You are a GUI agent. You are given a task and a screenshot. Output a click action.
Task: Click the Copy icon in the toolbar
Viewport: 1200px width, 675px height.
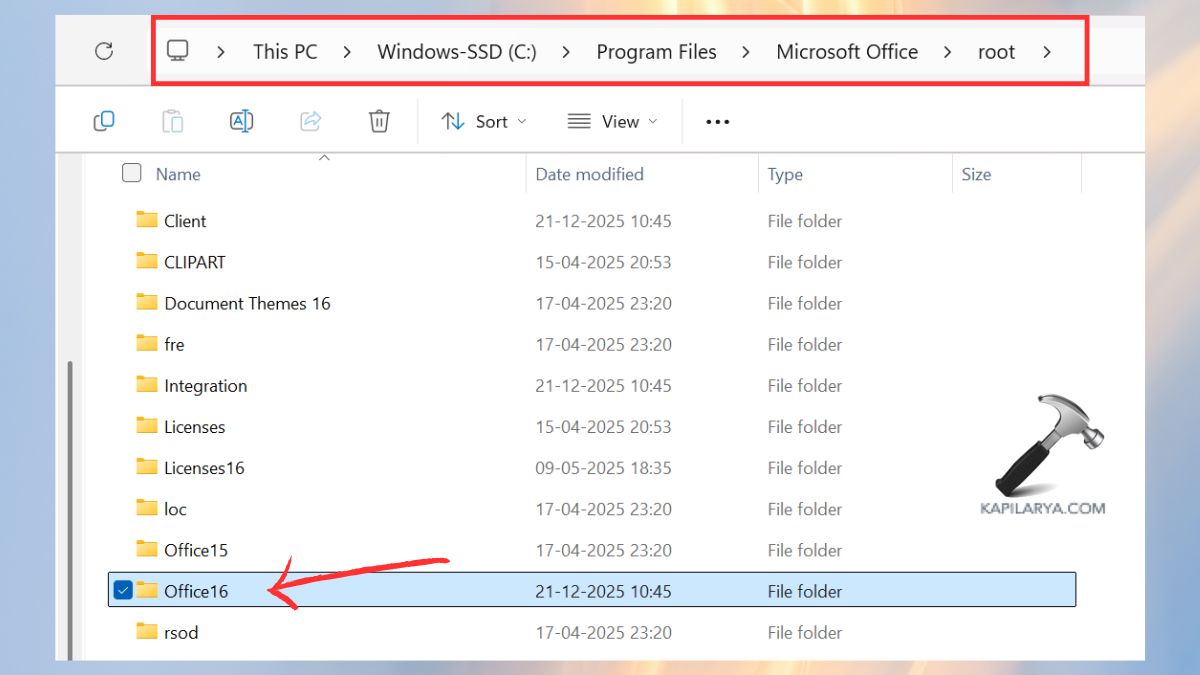click(x=103, y=120)
